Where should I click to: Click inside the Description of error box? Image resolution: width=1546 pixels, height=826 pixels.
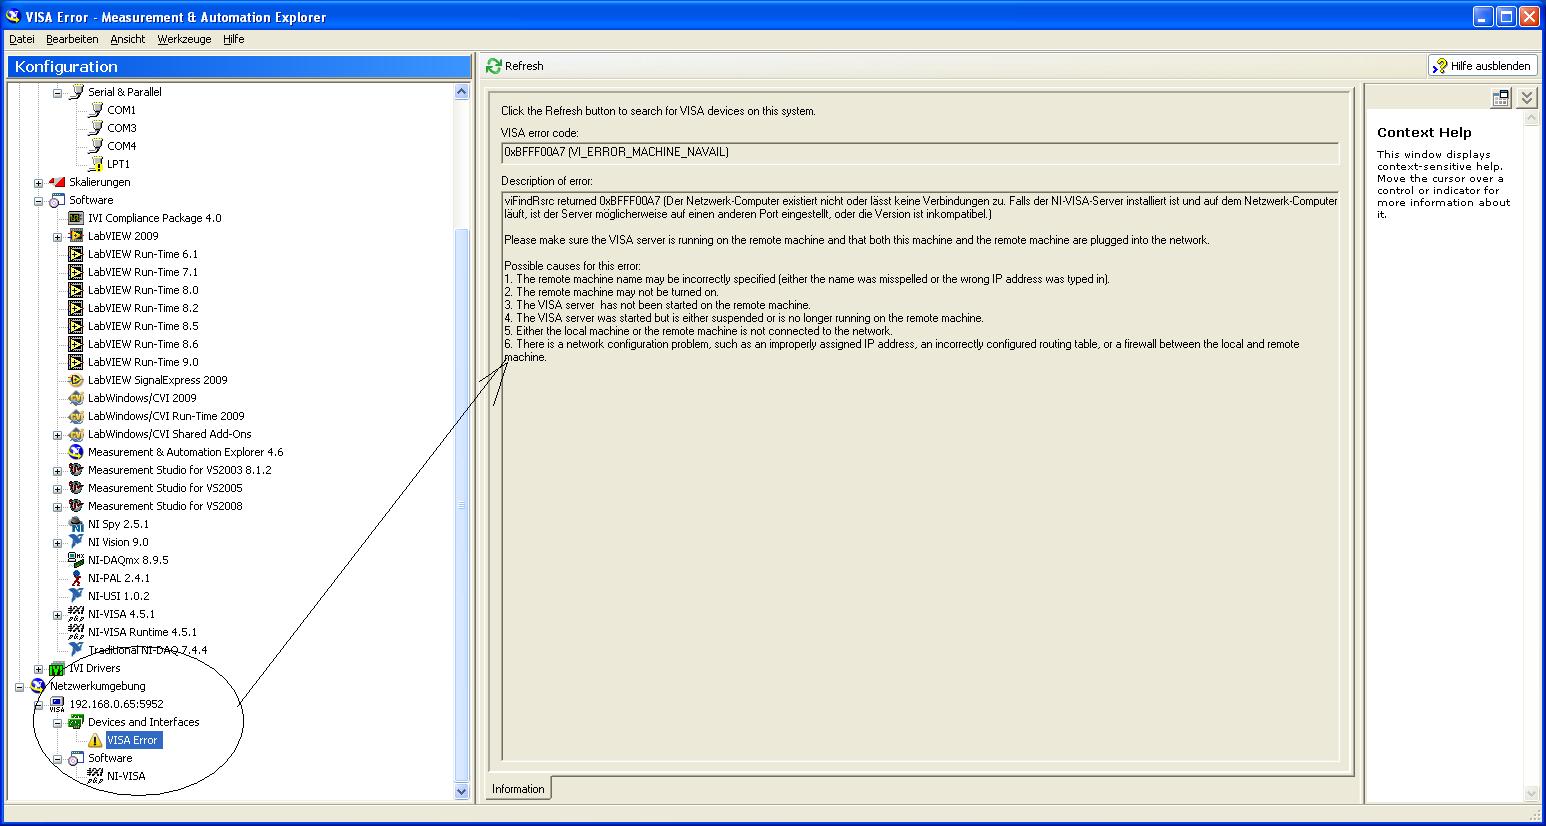[x=920, y=476]
